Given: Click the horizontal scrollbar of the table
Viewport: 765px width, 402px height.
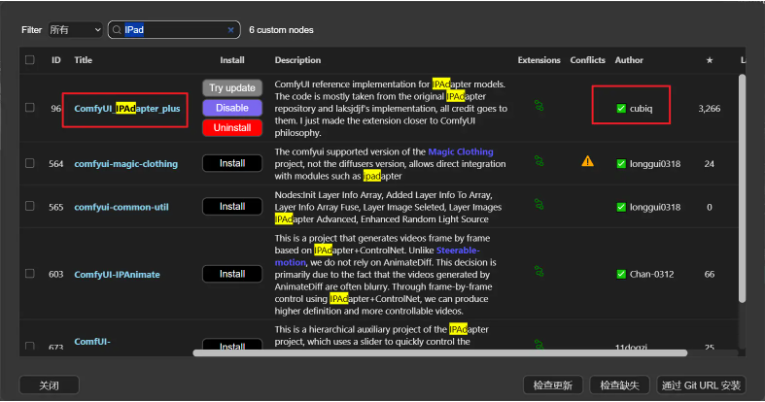Looking at the screenshot, I should click(x=440, y=353).
